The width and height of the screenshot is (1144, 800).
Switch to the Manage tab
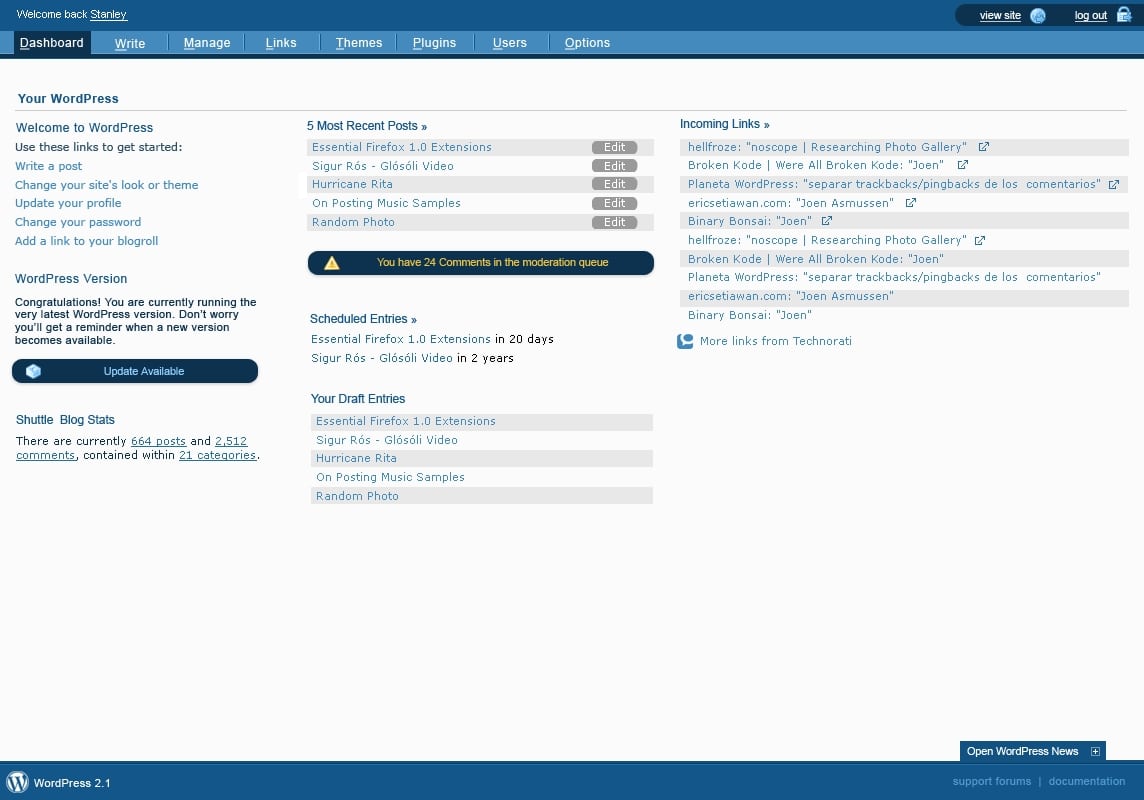pyautogui.click(x=207, y=43)
